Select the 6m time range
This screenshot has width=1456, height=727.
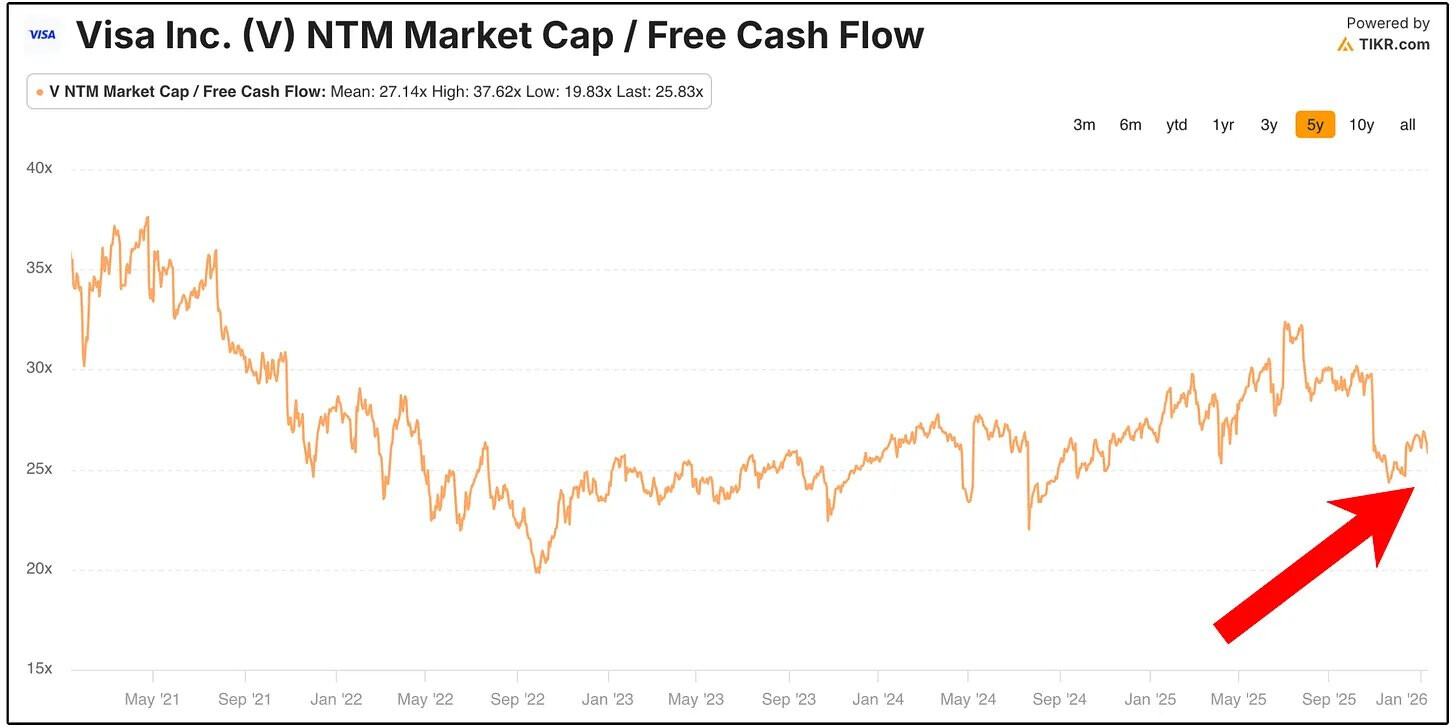click(1130, 125)
